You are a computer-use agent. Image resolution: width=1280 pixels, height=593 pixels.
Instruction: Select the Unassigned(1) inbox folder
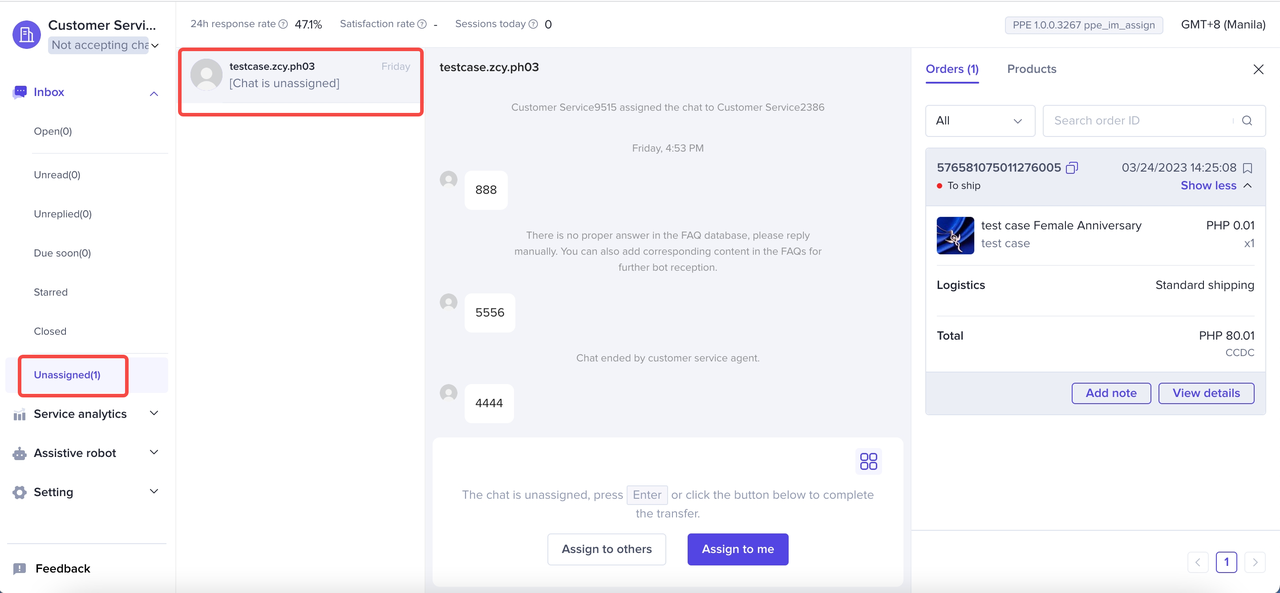point(67,375)
